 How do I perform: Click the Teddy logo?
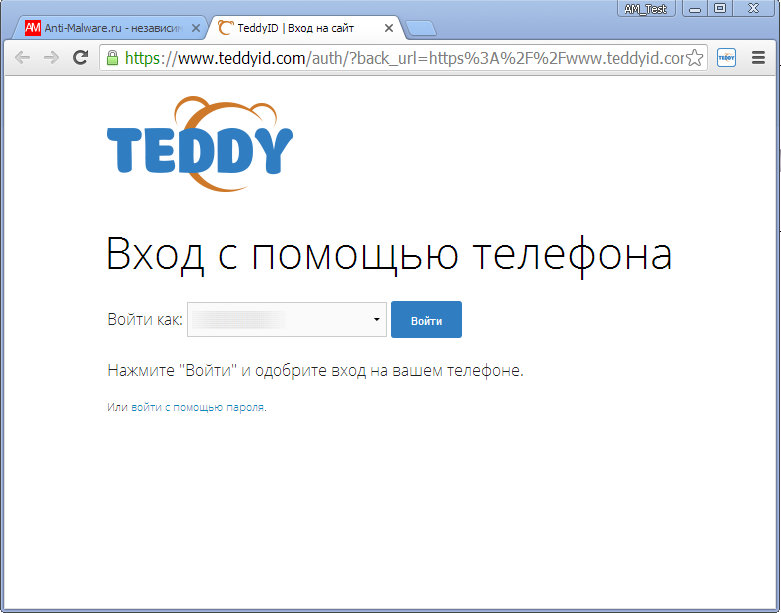point(200,144)
